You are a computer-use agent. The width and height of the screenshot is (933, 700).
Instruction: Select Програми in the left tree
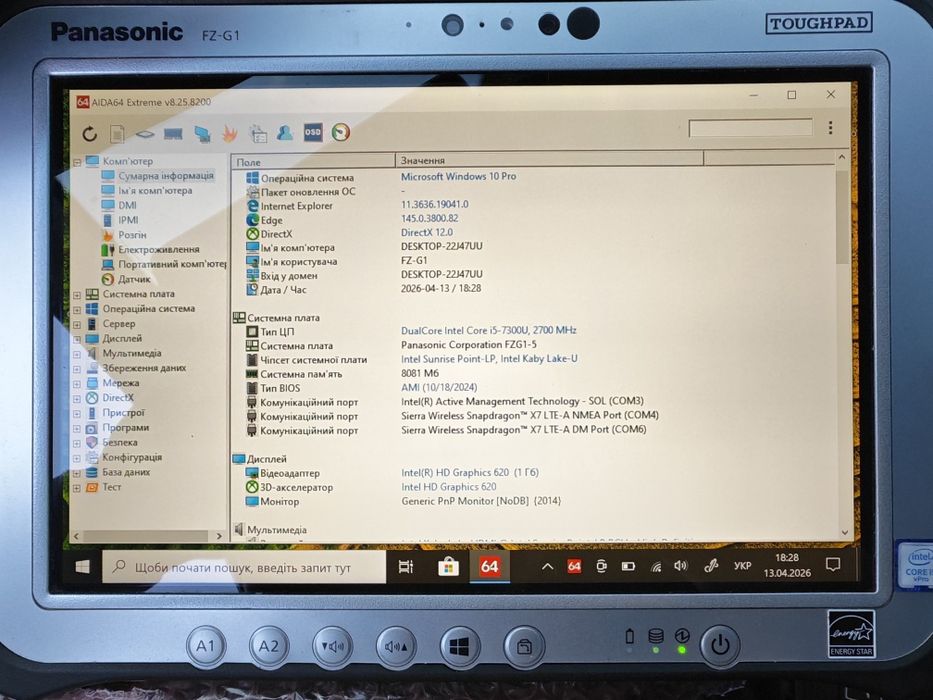(x=126, y=427)
